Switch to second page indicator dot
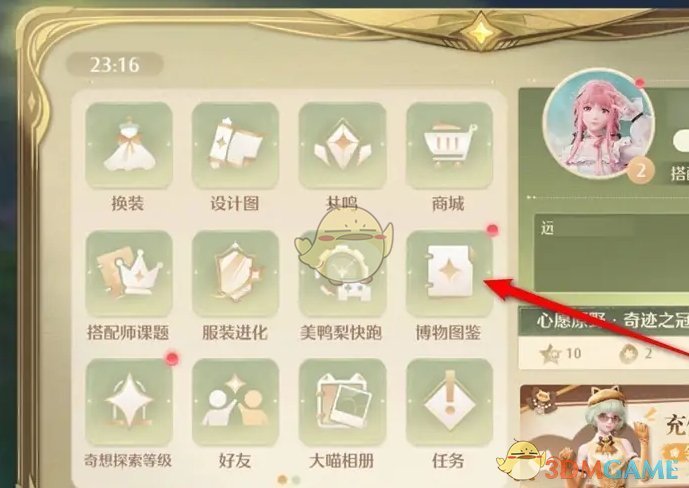The image size is (689, 488). click(x=296, y=480)
